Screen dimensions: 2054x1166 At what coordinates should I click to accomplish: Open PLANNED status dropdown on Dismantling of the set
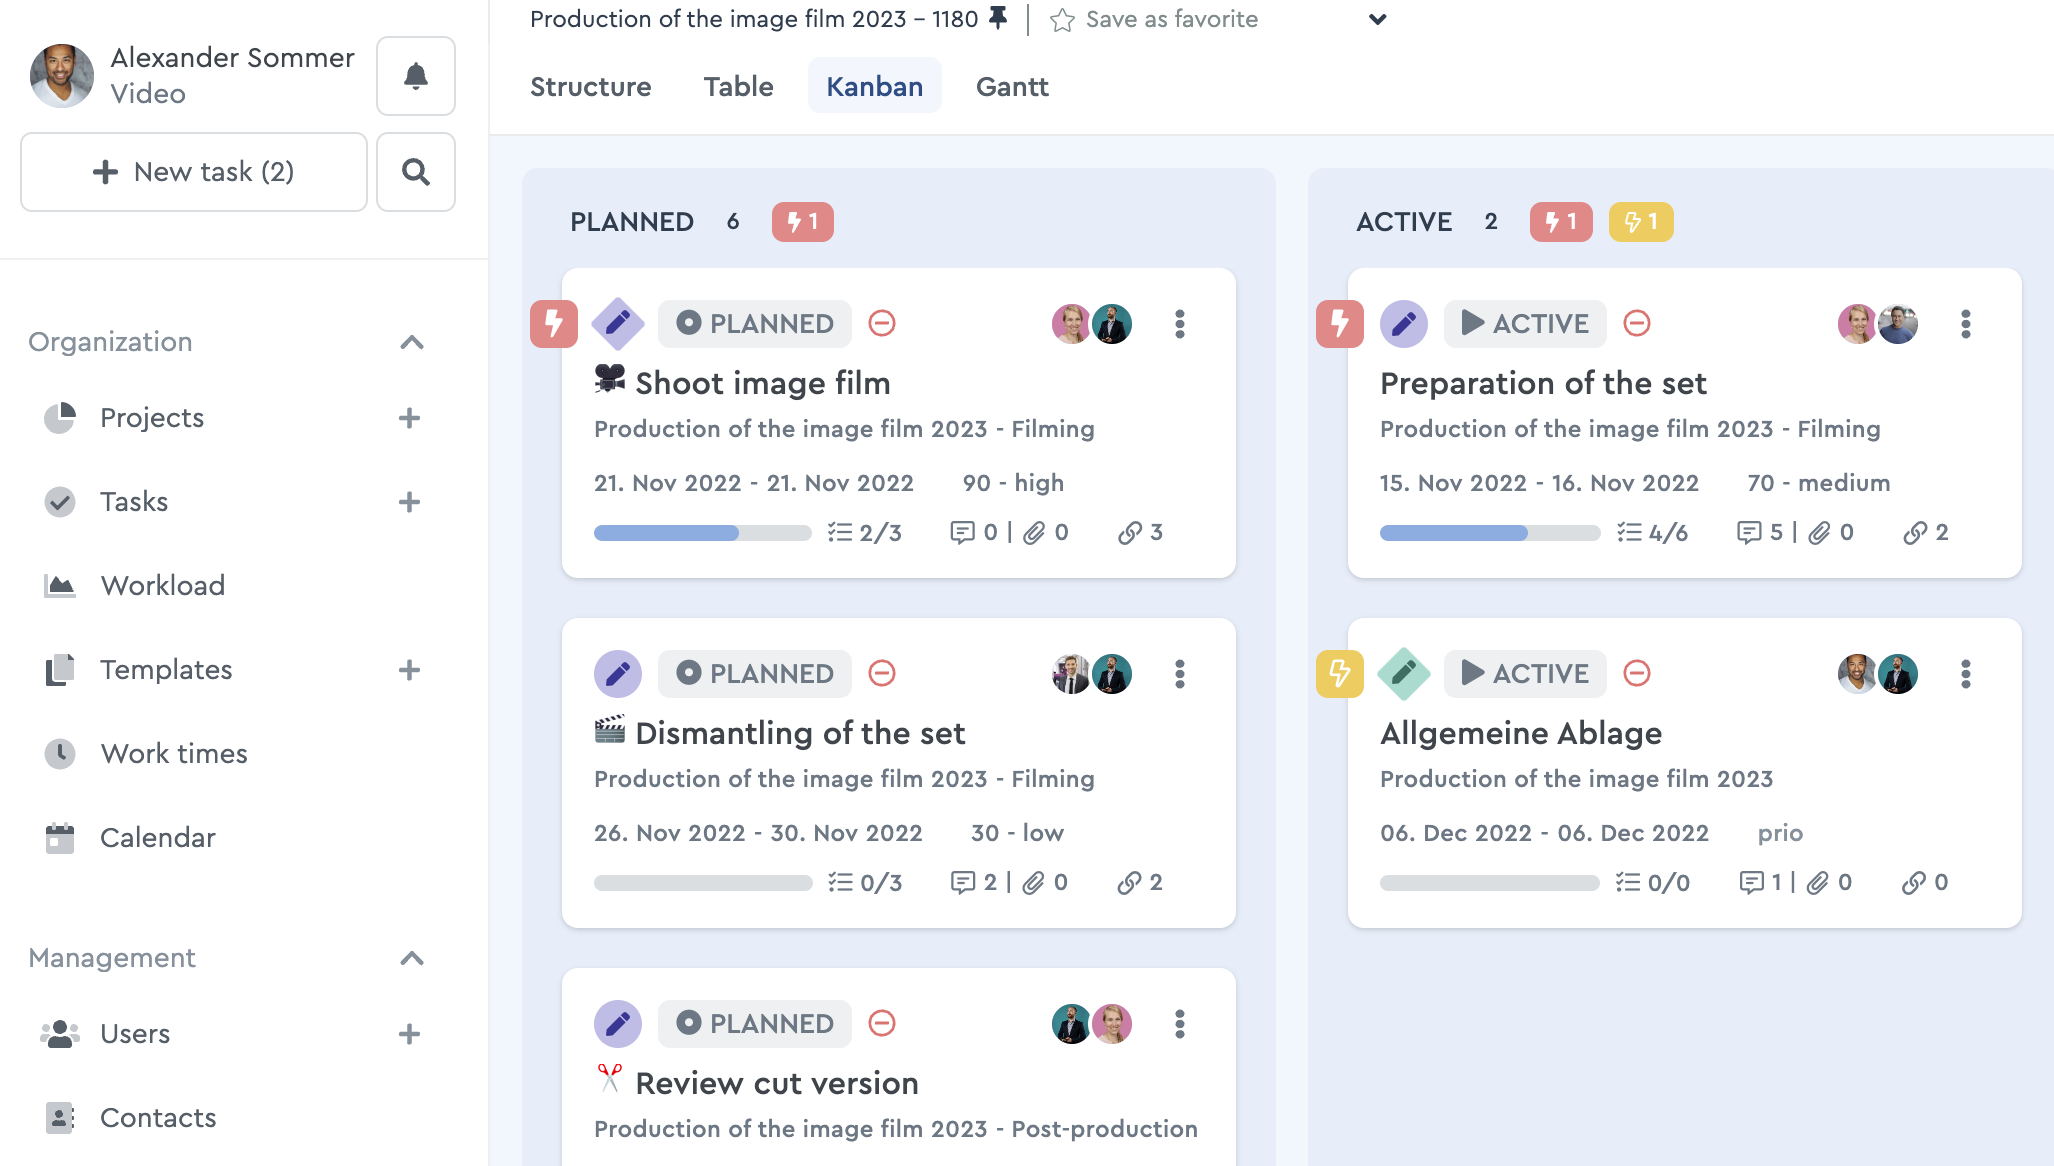click(x=755, y=674)
